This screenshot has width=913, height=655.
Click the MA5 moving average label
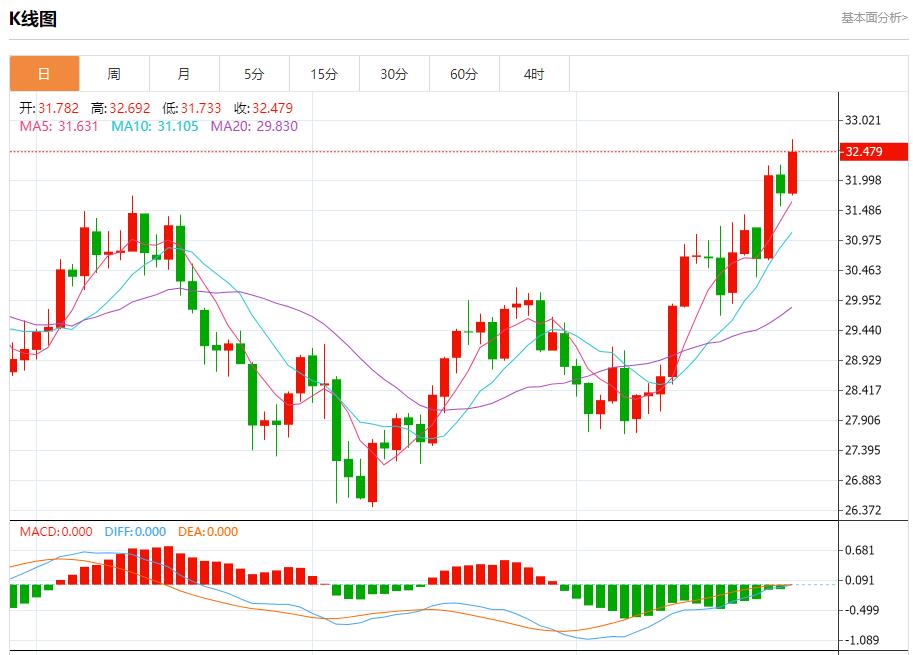pyautogui.click(x=38, y=126)
